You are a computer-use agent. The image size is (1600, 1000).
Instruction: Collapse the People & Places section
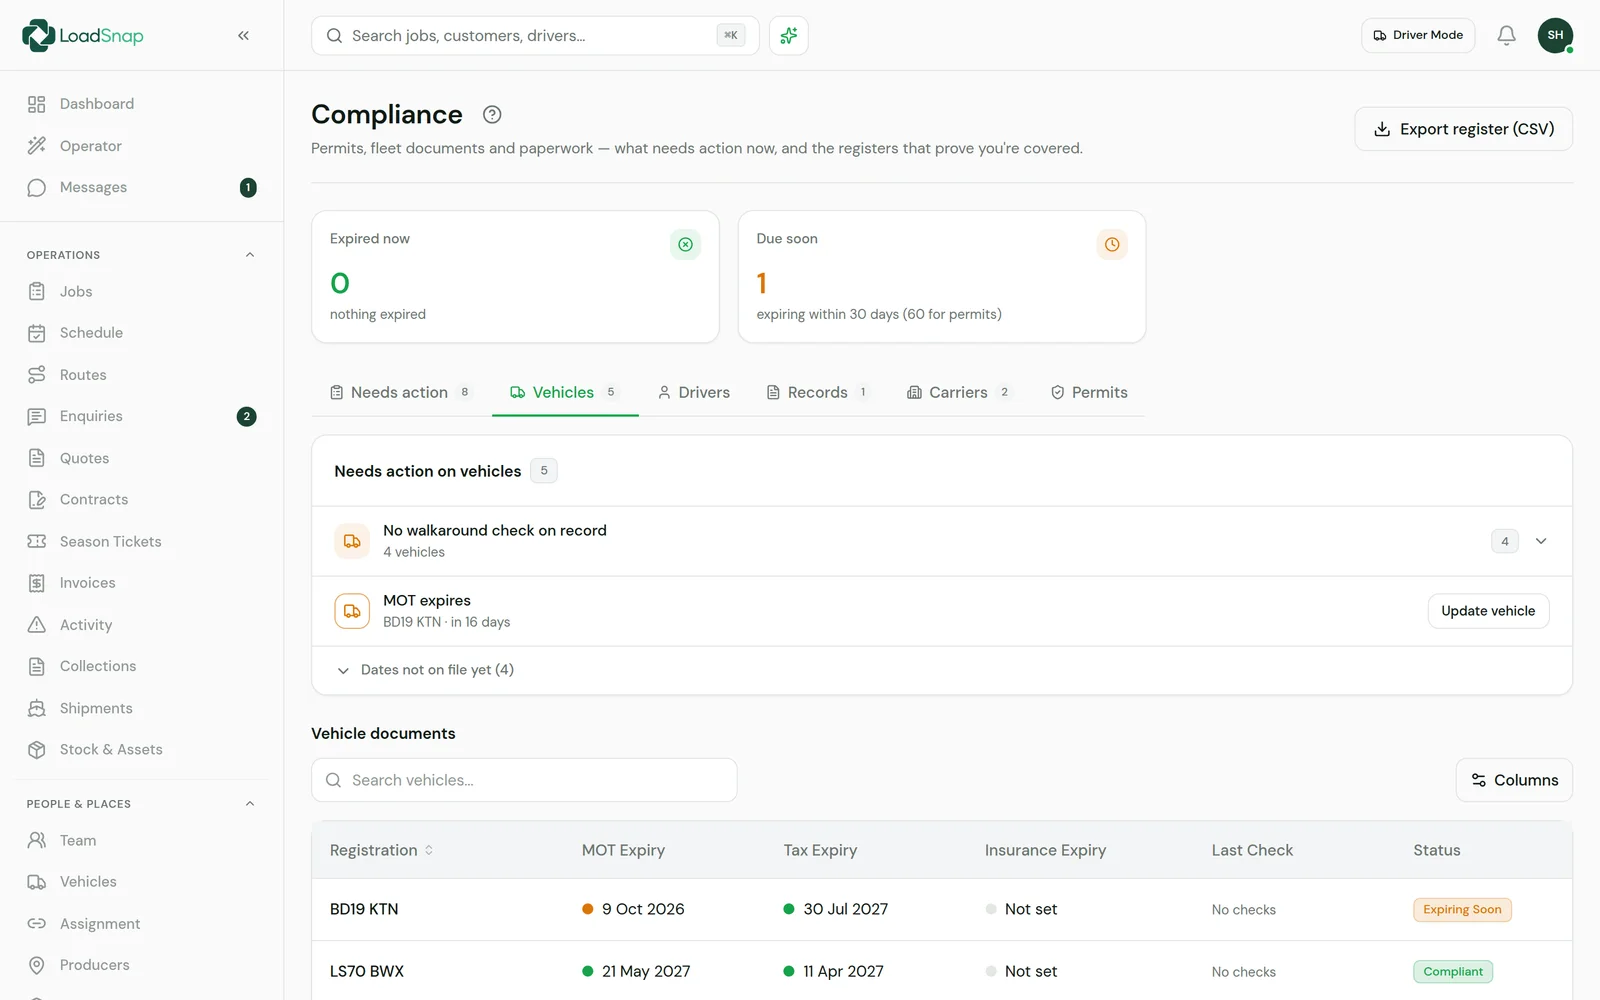(x=250, y=804)
